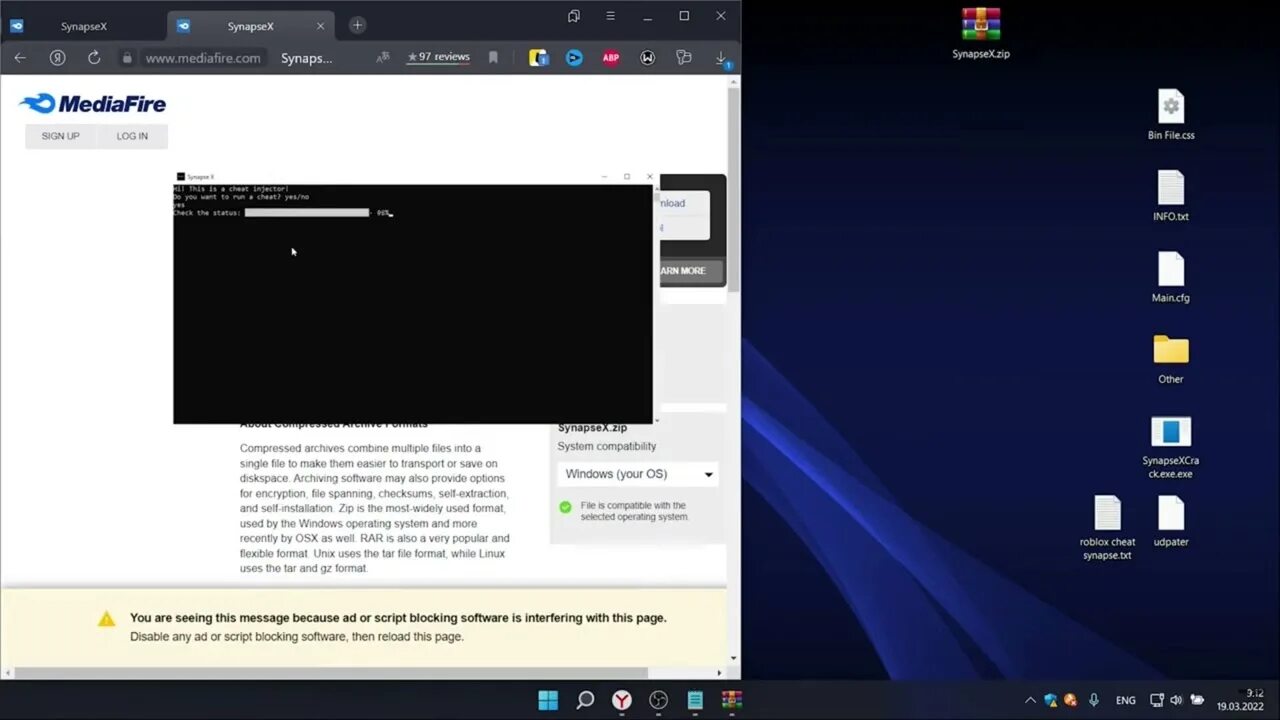Open the 97 reviews link
Image resolution: width=1280 pixels, height=720 pixels.
point(438,57)
